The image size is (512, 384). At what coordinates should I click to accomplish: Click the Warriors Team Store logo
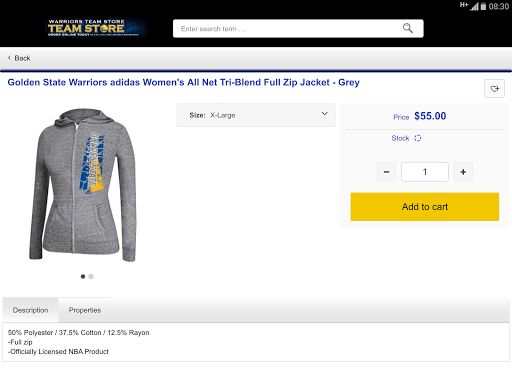pos(97,28)
